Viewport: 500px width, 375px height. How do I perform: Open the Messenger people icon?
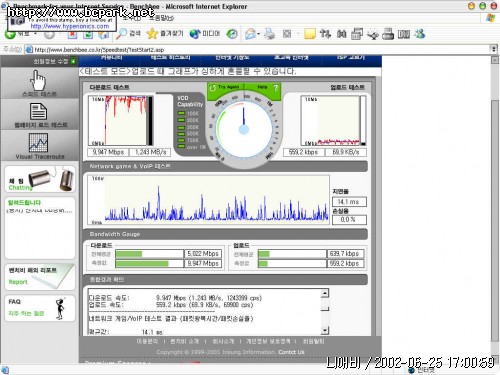click(420, 34)
